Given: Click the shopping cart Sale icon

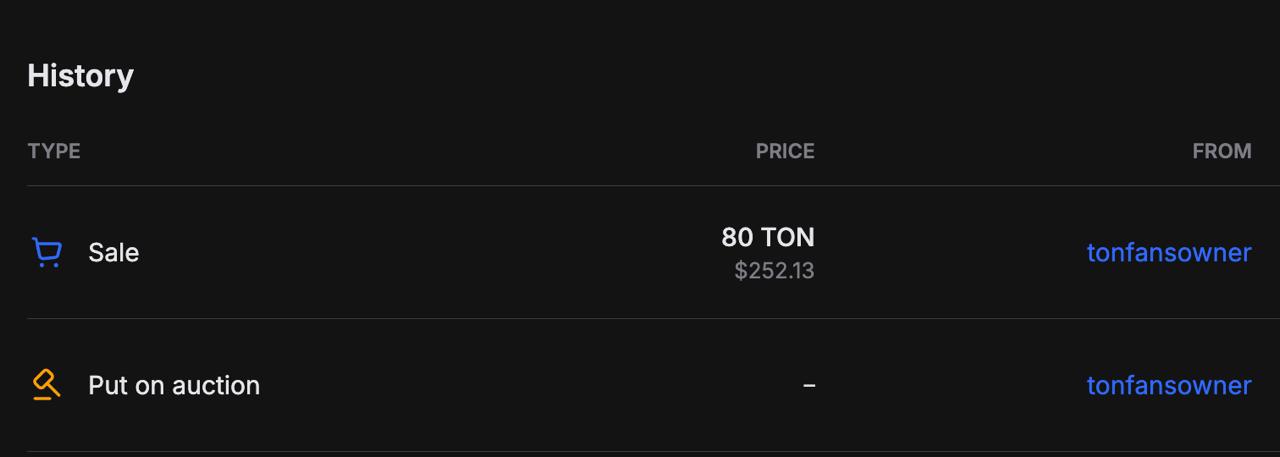Looking at the screenshot, I should click(x=47, y=252).
